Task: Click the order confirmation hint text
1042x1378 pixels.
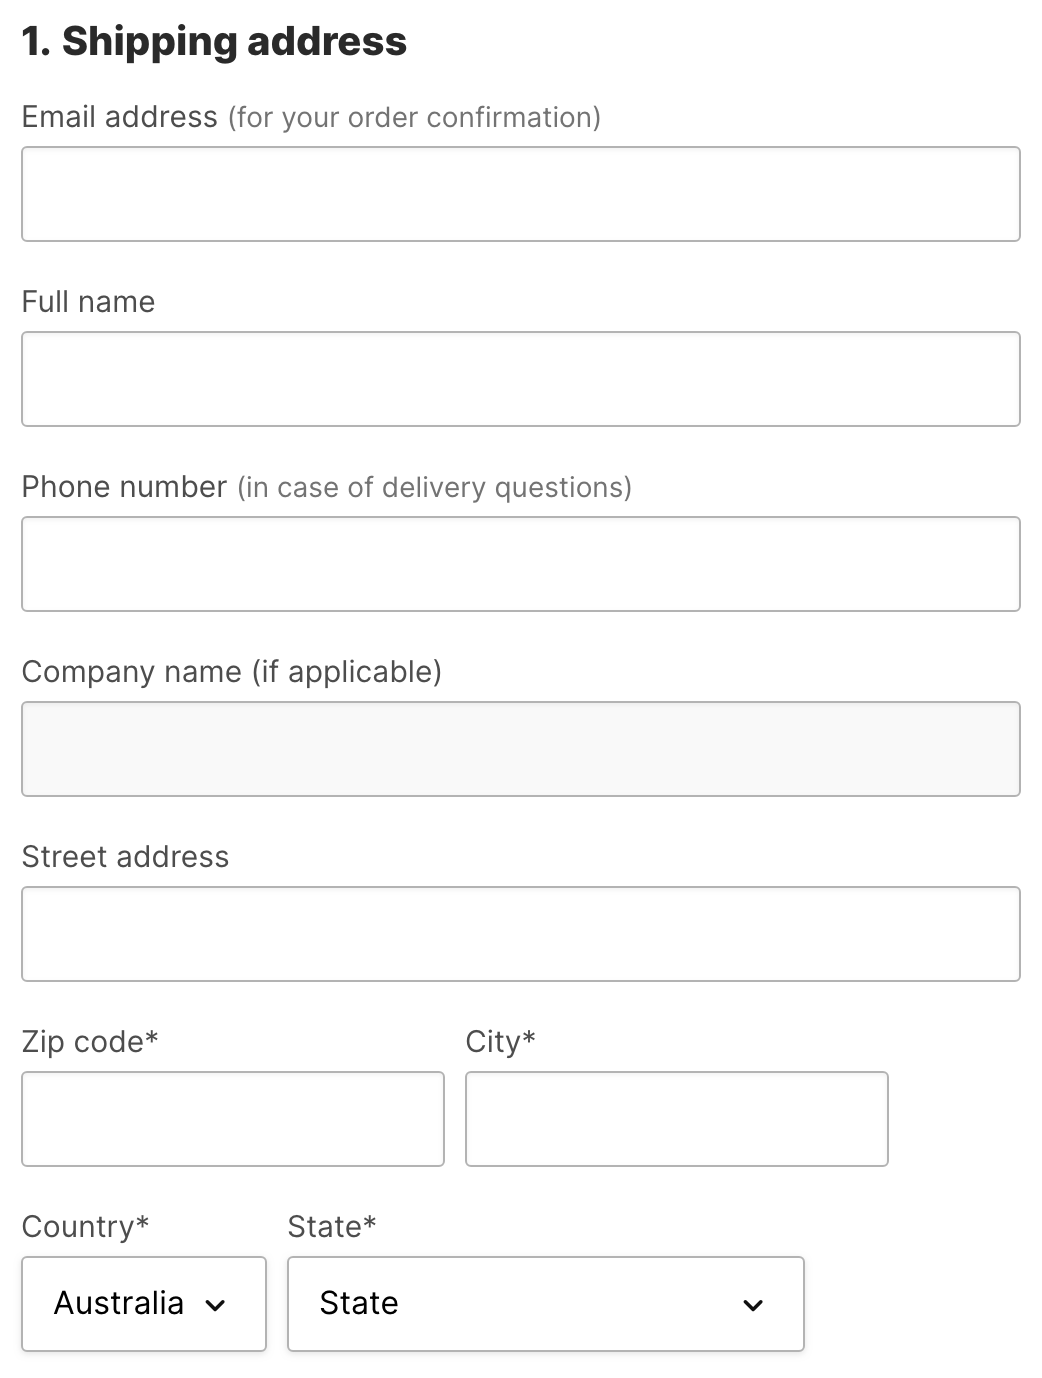Action: (414, 117)
